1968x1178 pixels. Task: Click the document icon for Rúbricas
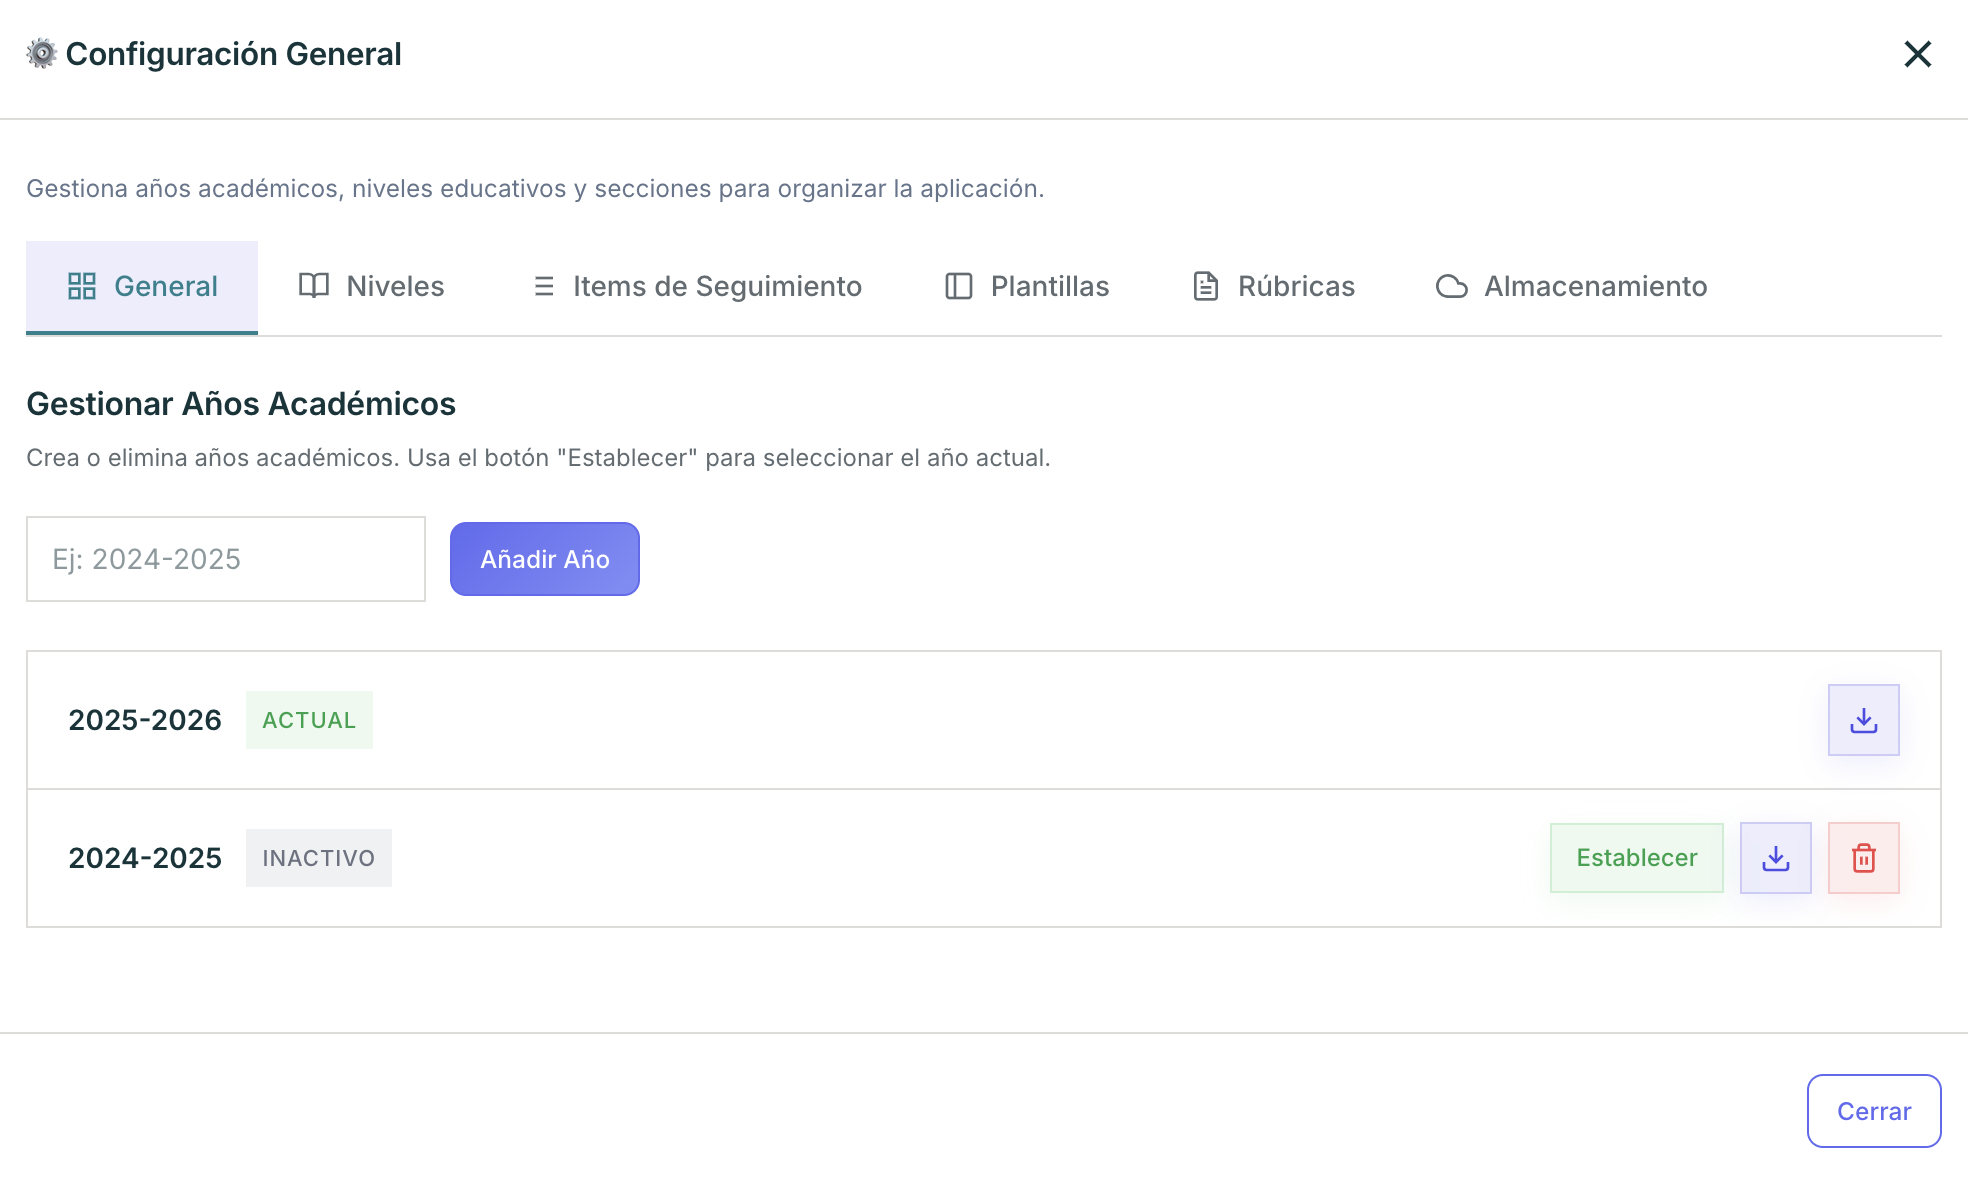[1206, 286]
